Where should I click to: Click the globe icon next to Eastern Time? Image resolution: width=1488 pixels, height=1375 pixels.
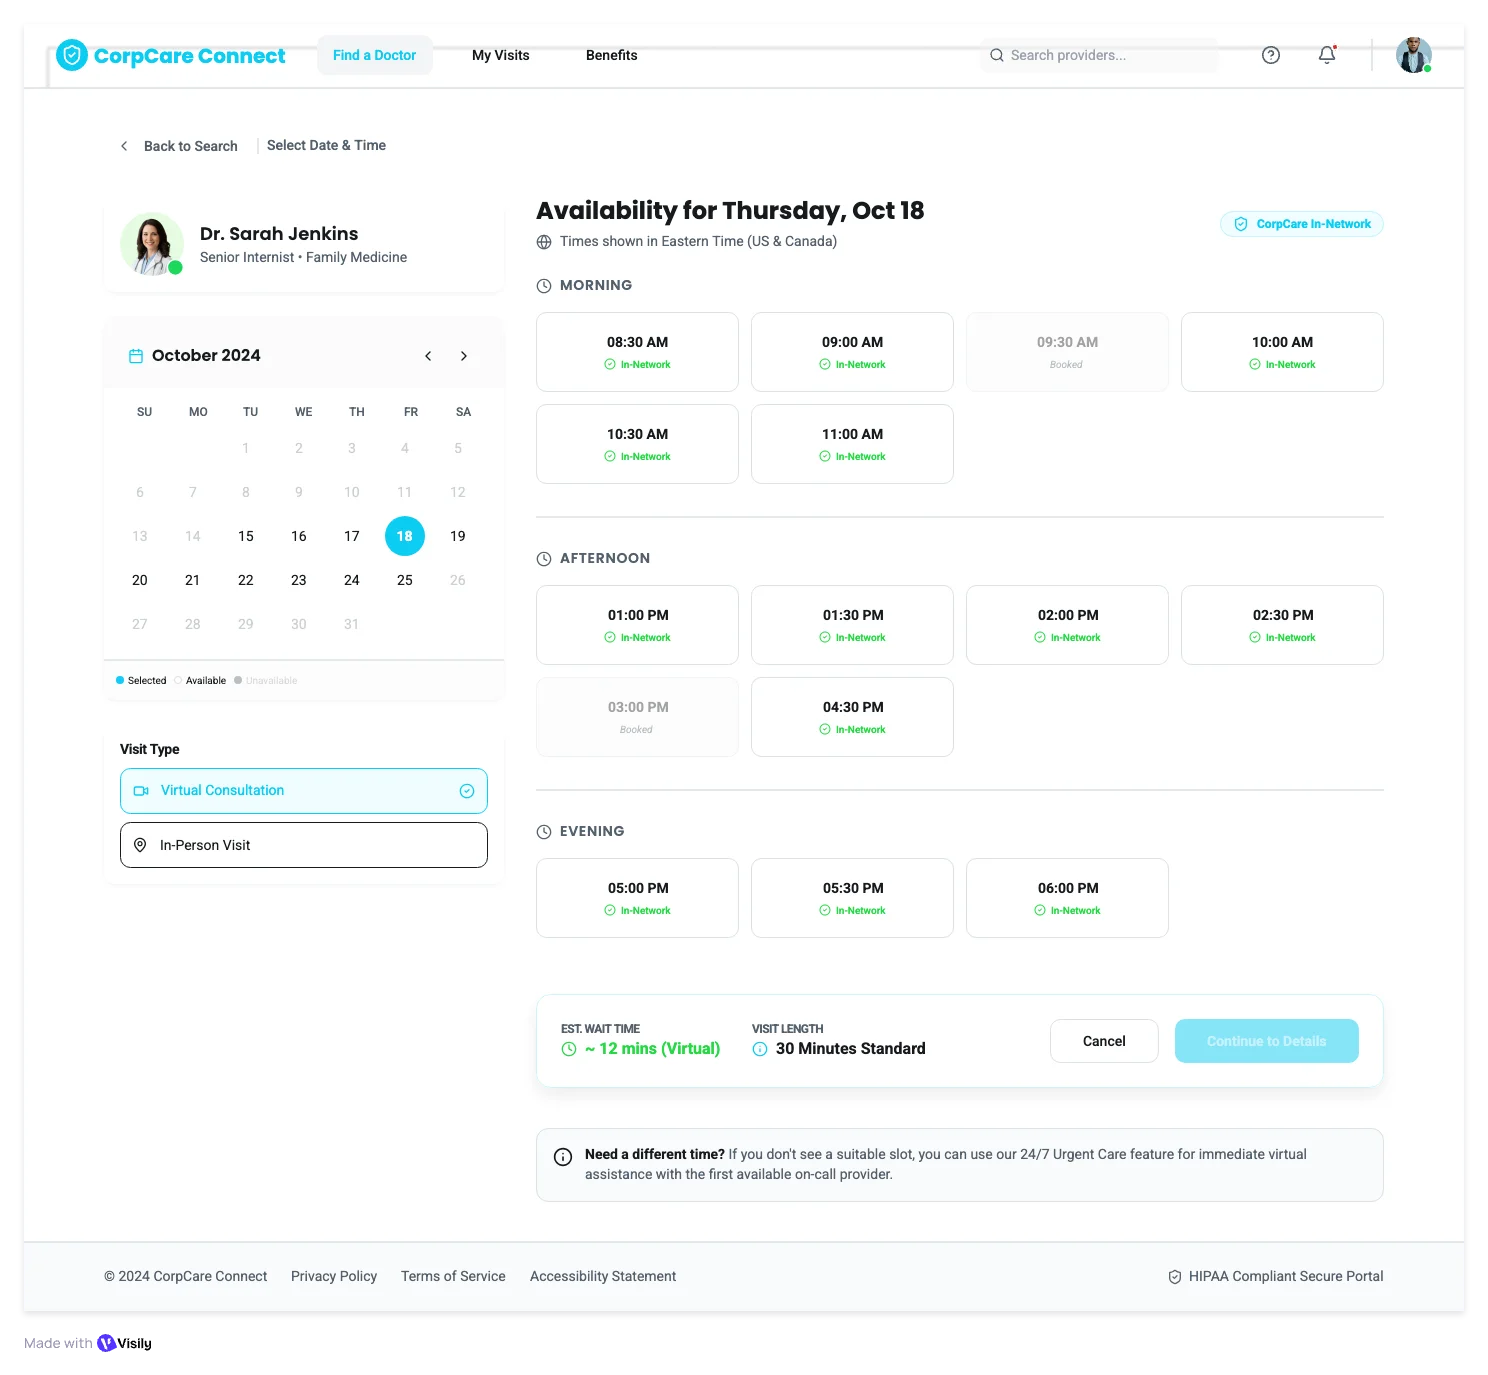pyautogui.click(x=544, y=241)
